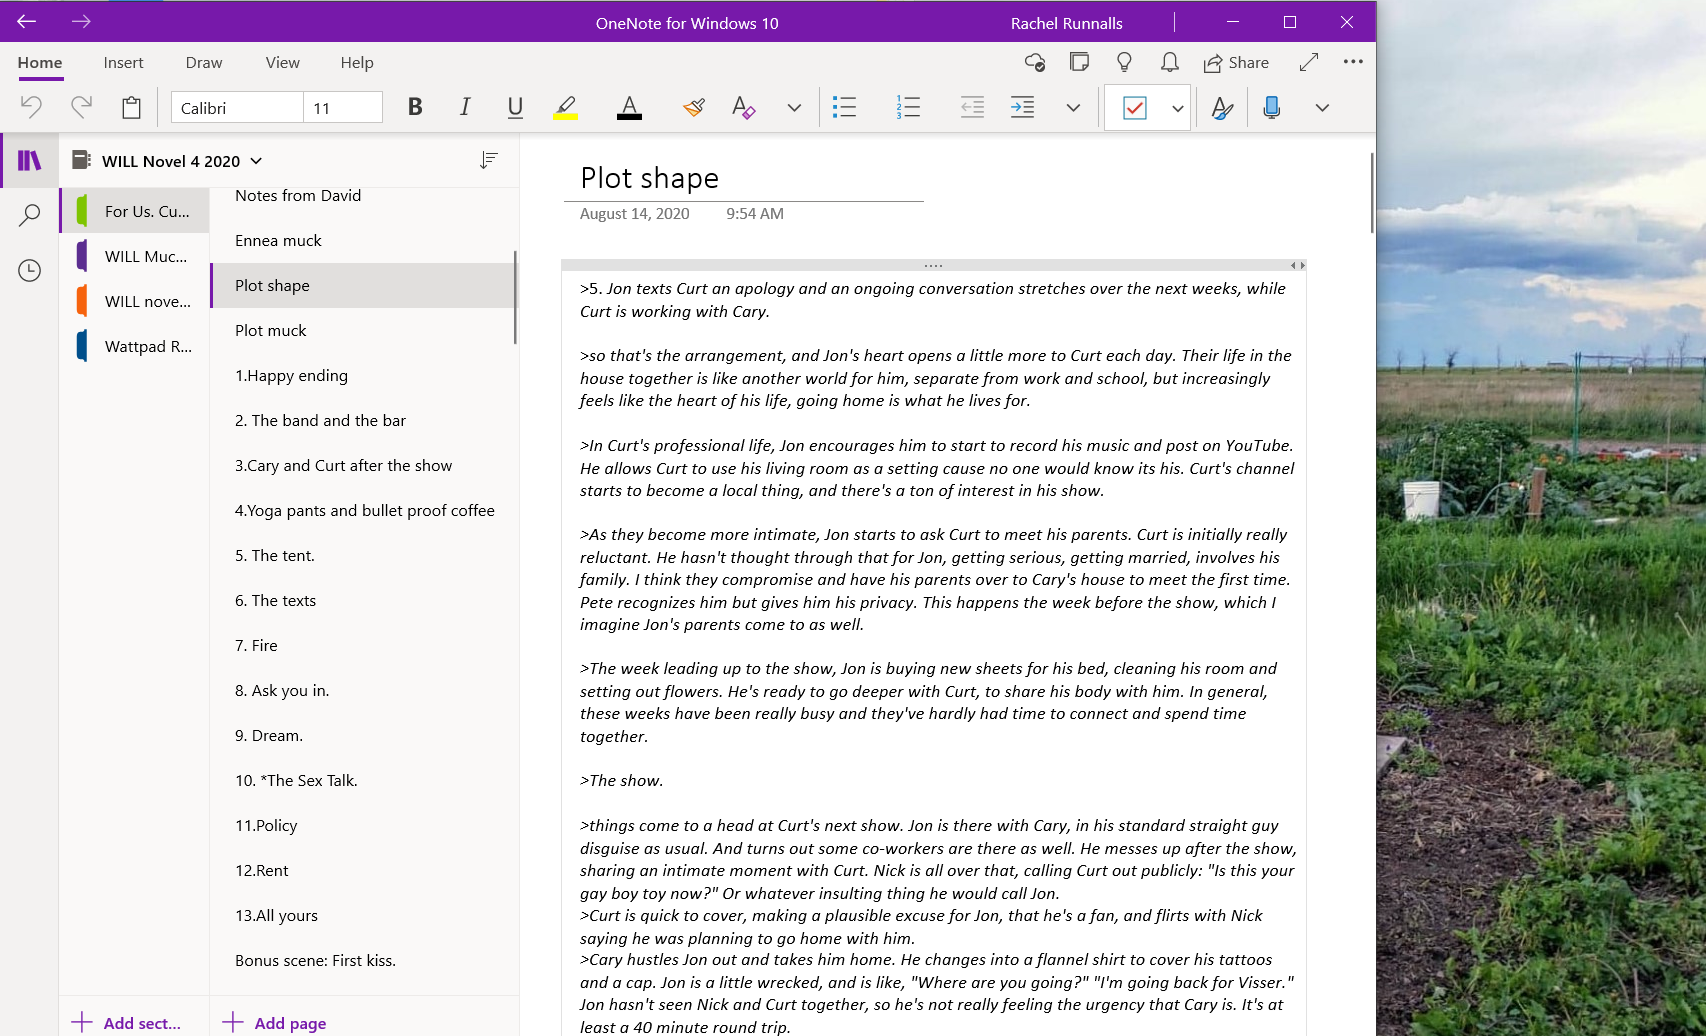Click the Rachel Runnalls account name
The image size is (1706, 1036).
tap(1066, 22)
